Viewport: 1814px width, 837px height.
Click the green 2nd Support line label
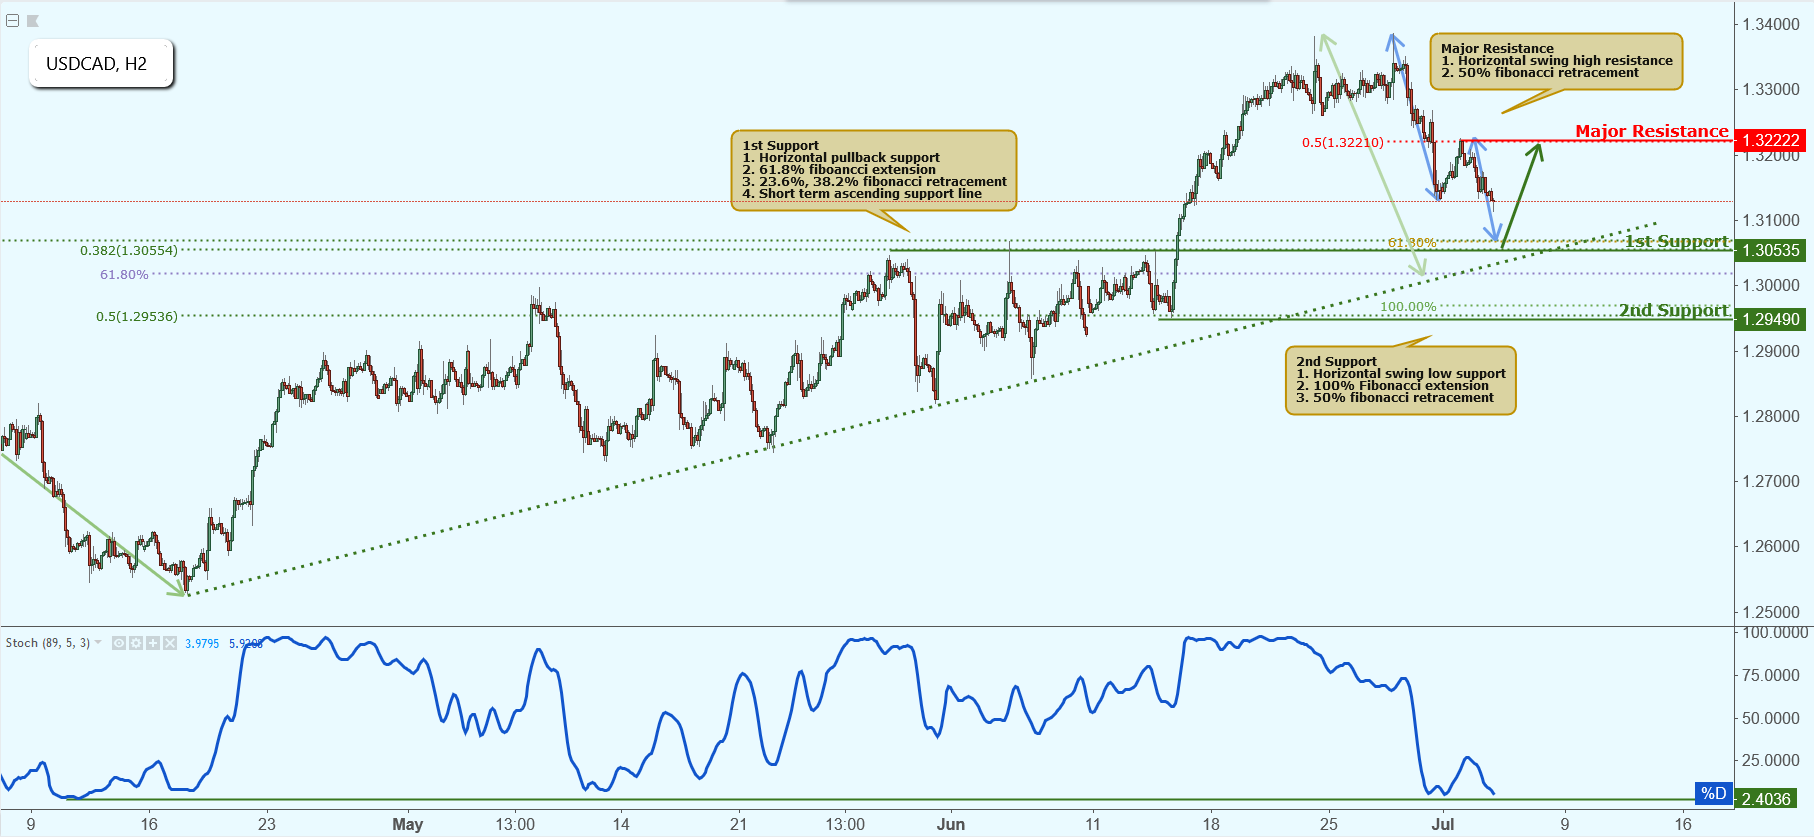[1674, 310]
